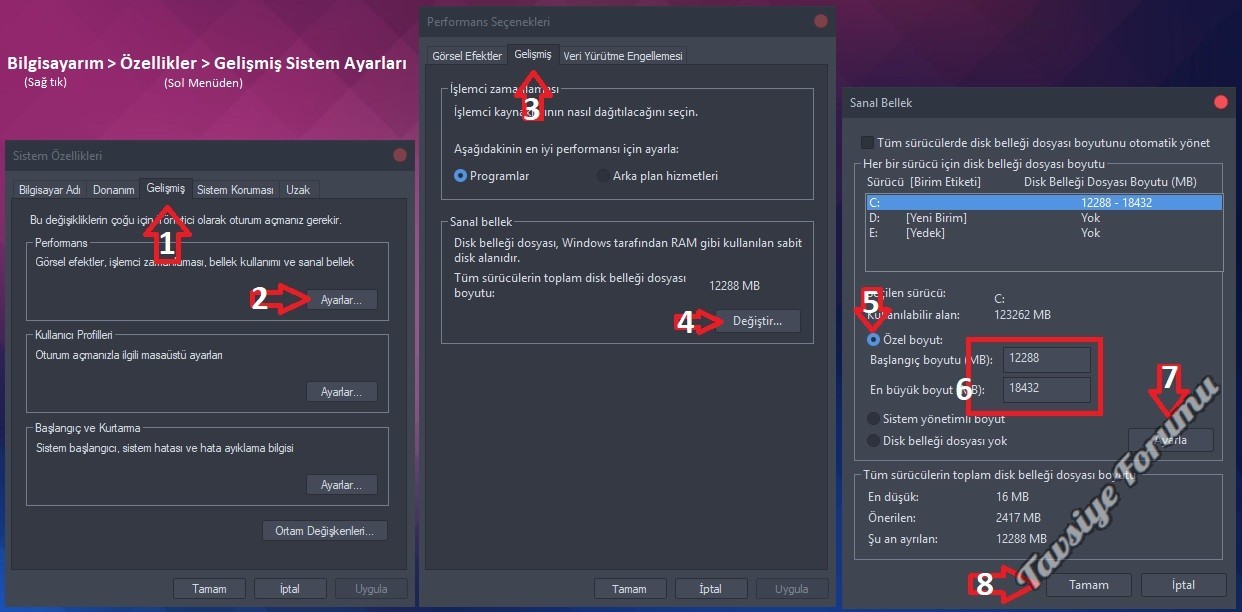Open Görsel Efektler tab in Performans Seçenekleri
Viewport: 1242px width, 612px height.
coord(466,56)
